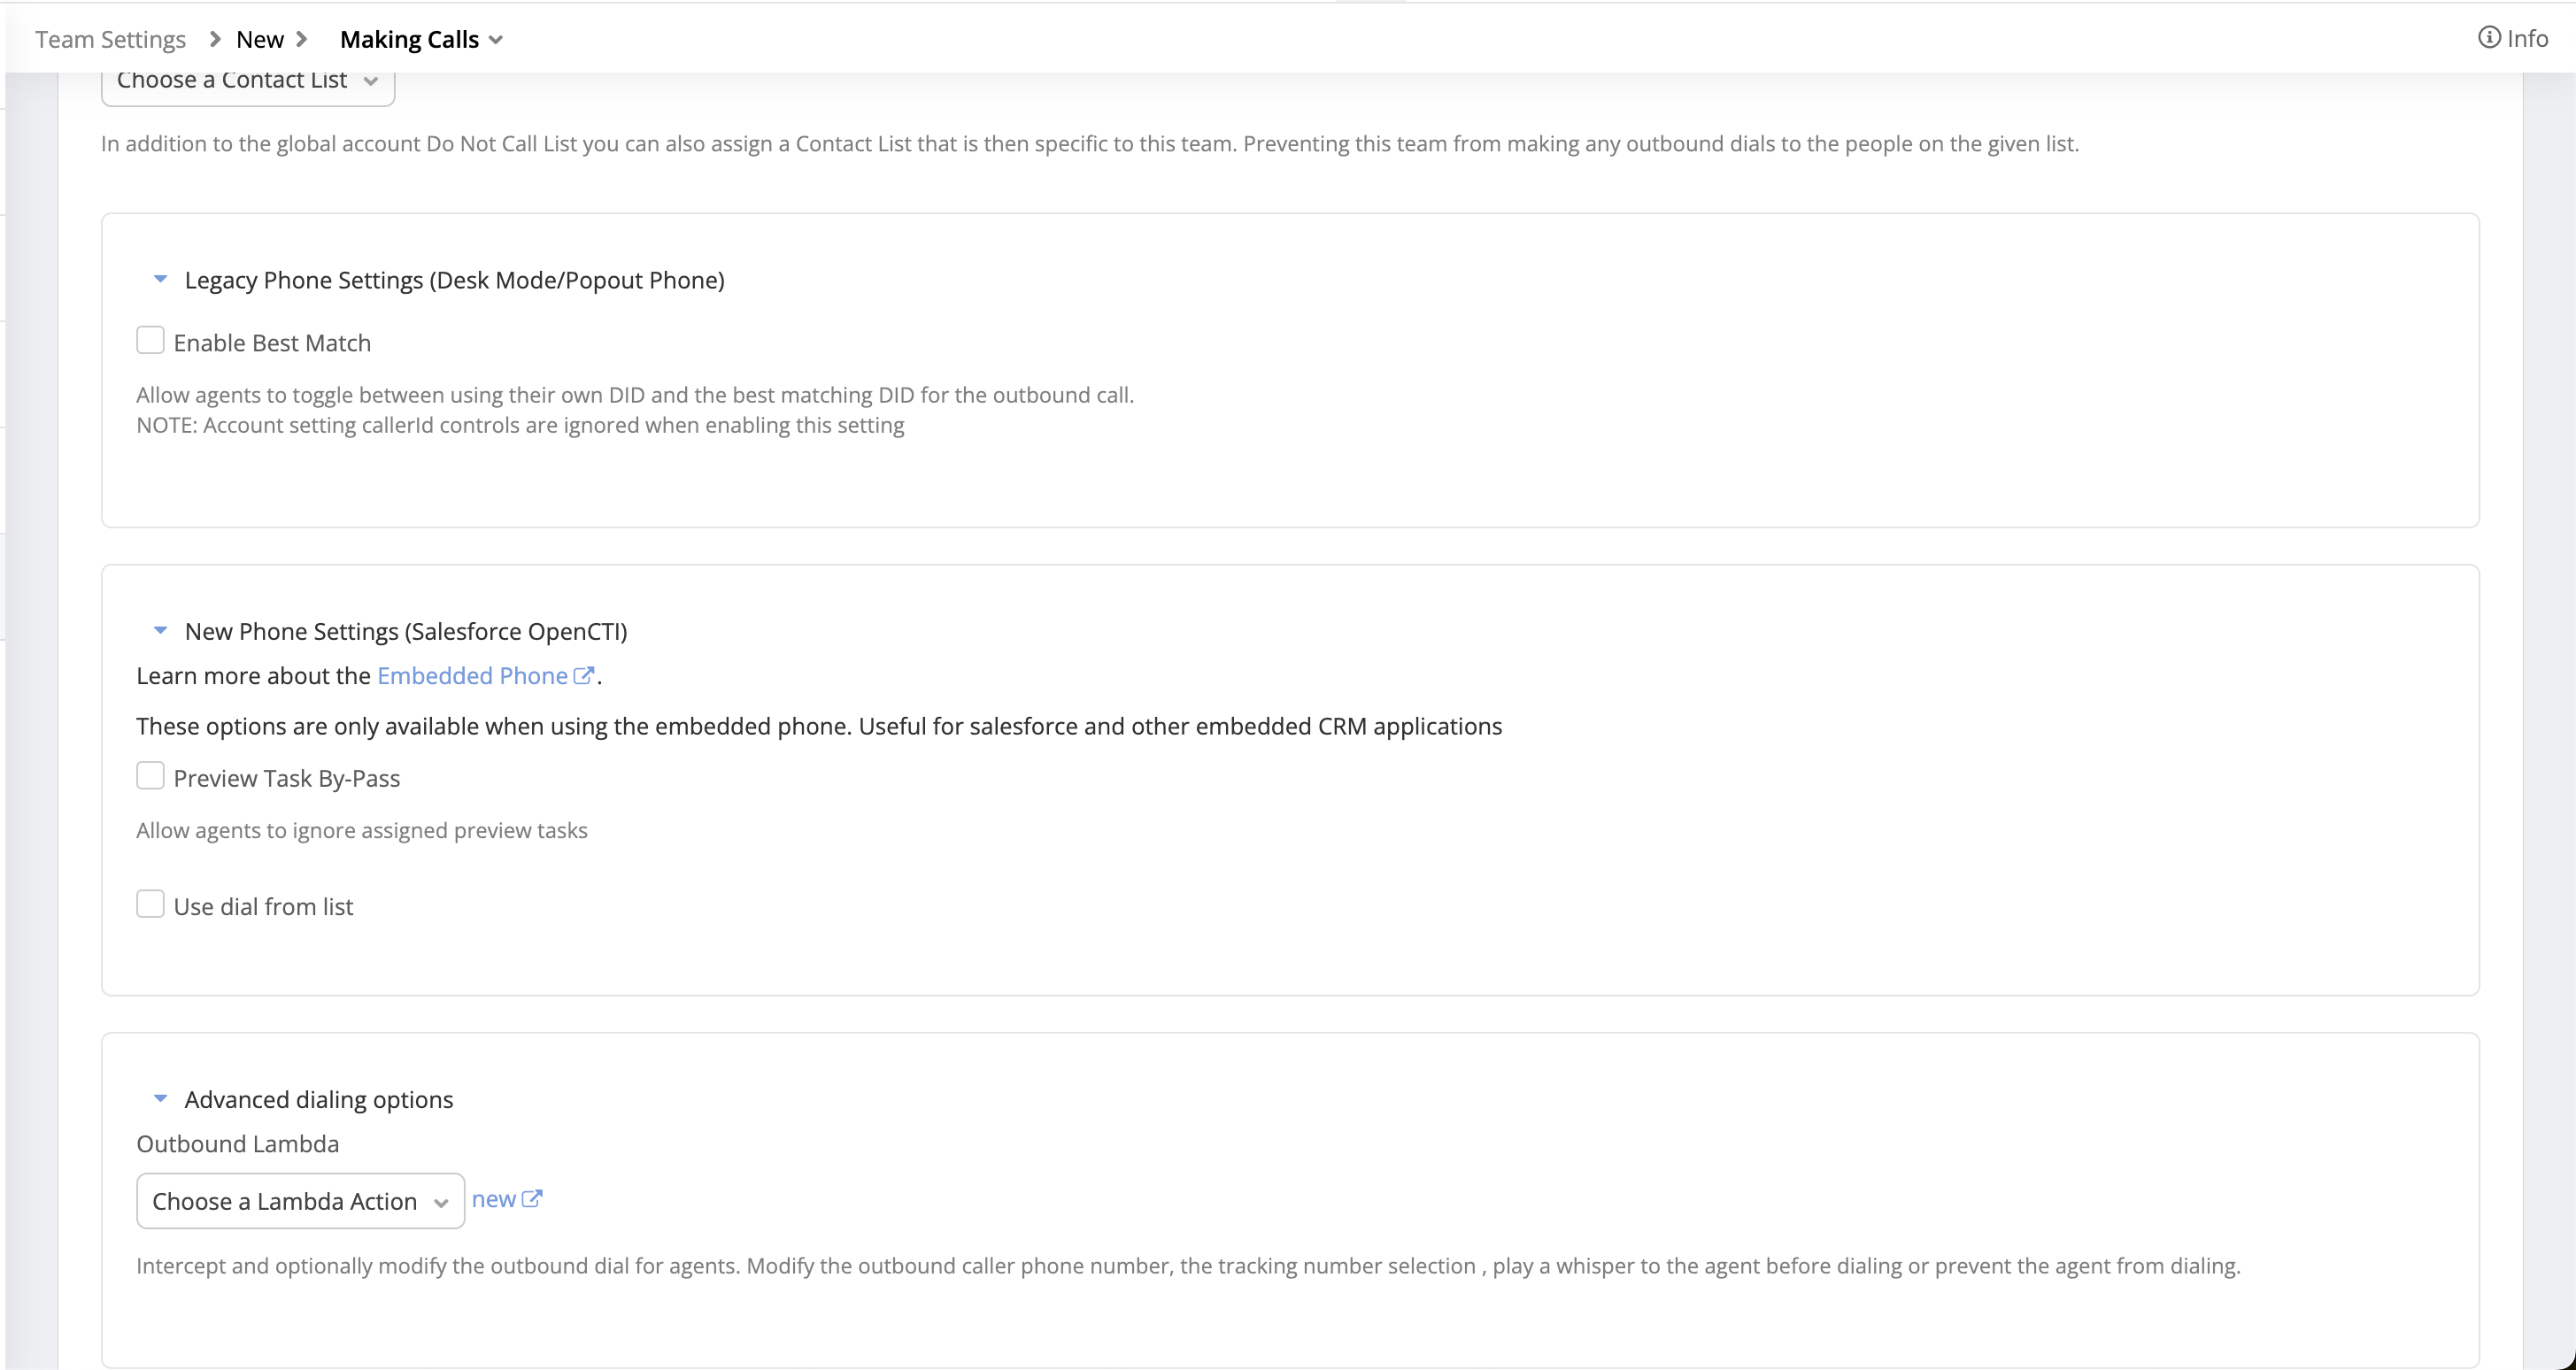Open Making Calls breadcrumb menu
The width and height of the screenshot is (2576, 1370).
(421, 39)
